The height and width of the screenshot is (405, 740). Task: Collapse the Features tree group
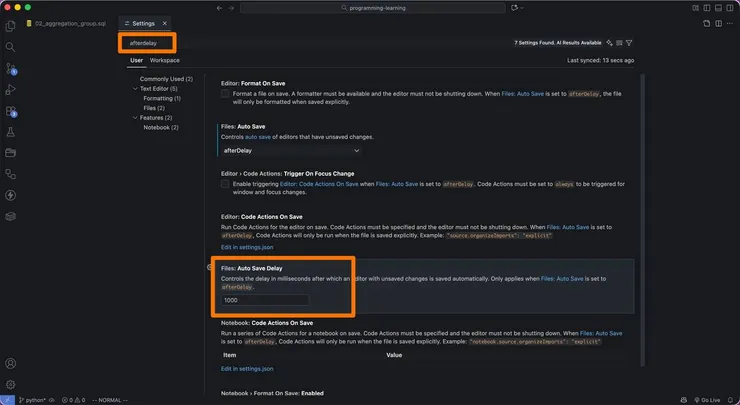pos(135,118)
